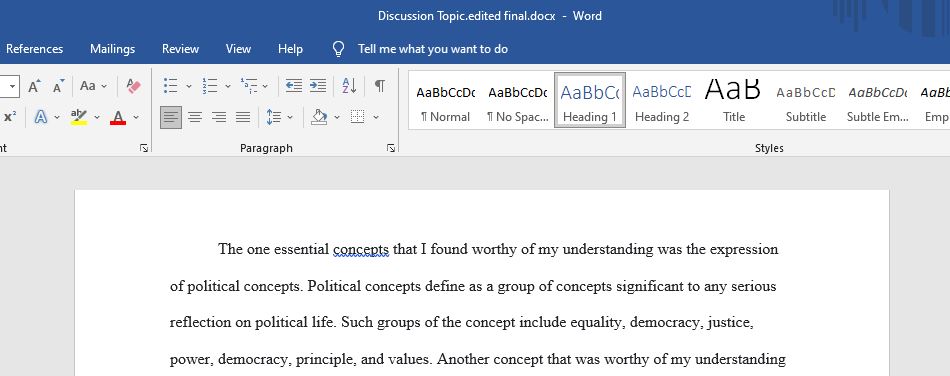950x376 pixels.
Task: Open the font size dropdown arrow
Action: pos(13,86)
